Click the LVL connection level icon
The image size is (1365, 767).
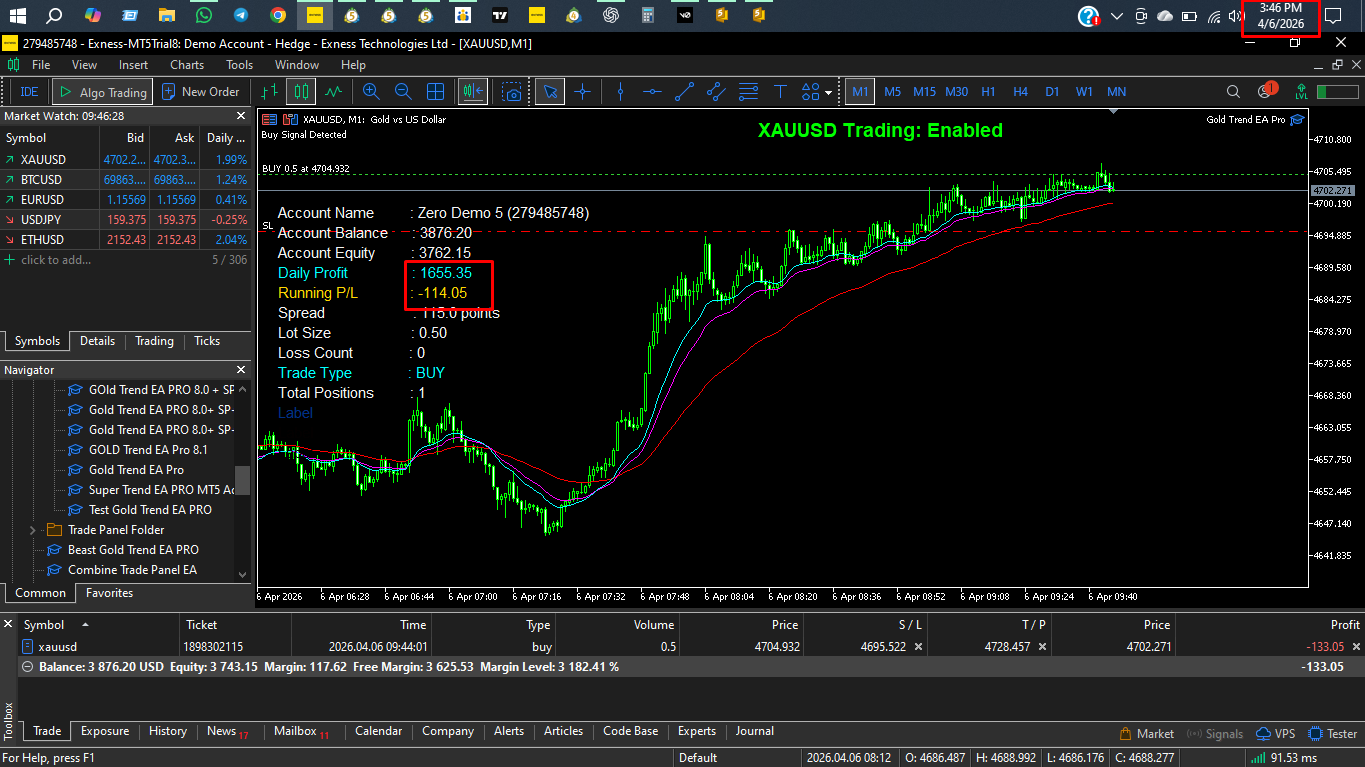point(1300,92)
